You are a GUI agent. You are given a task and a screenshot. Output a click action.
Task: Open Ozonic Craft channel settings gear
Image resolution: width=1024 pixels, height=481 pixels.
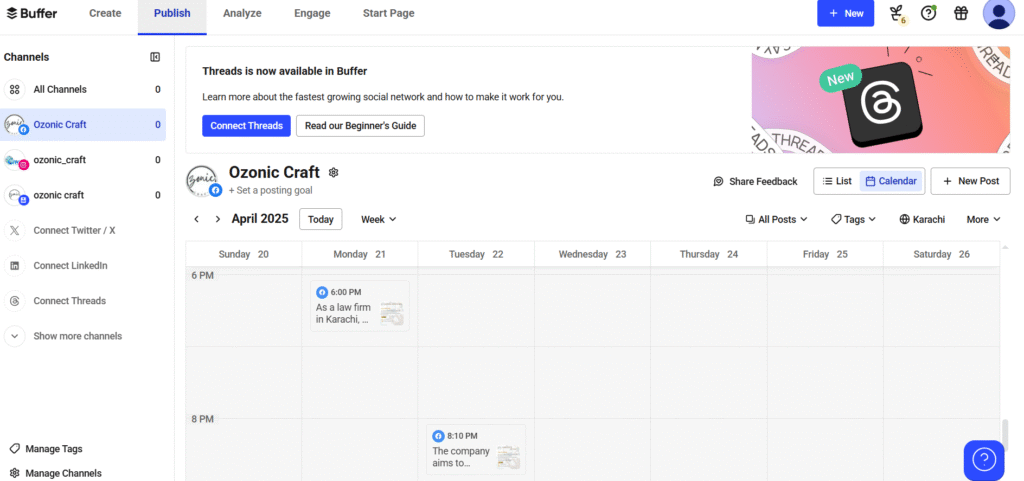[334, 172]
